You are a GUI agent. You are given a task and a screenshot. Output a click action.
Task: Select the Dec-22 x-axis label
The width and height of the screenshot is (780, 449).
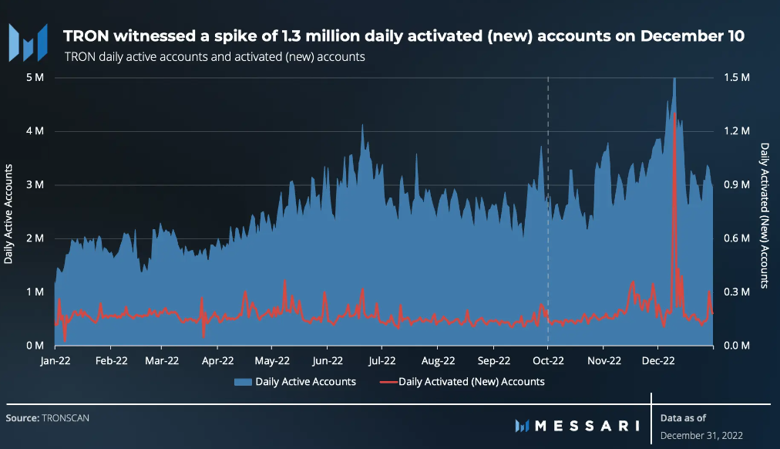pos(658,361)
